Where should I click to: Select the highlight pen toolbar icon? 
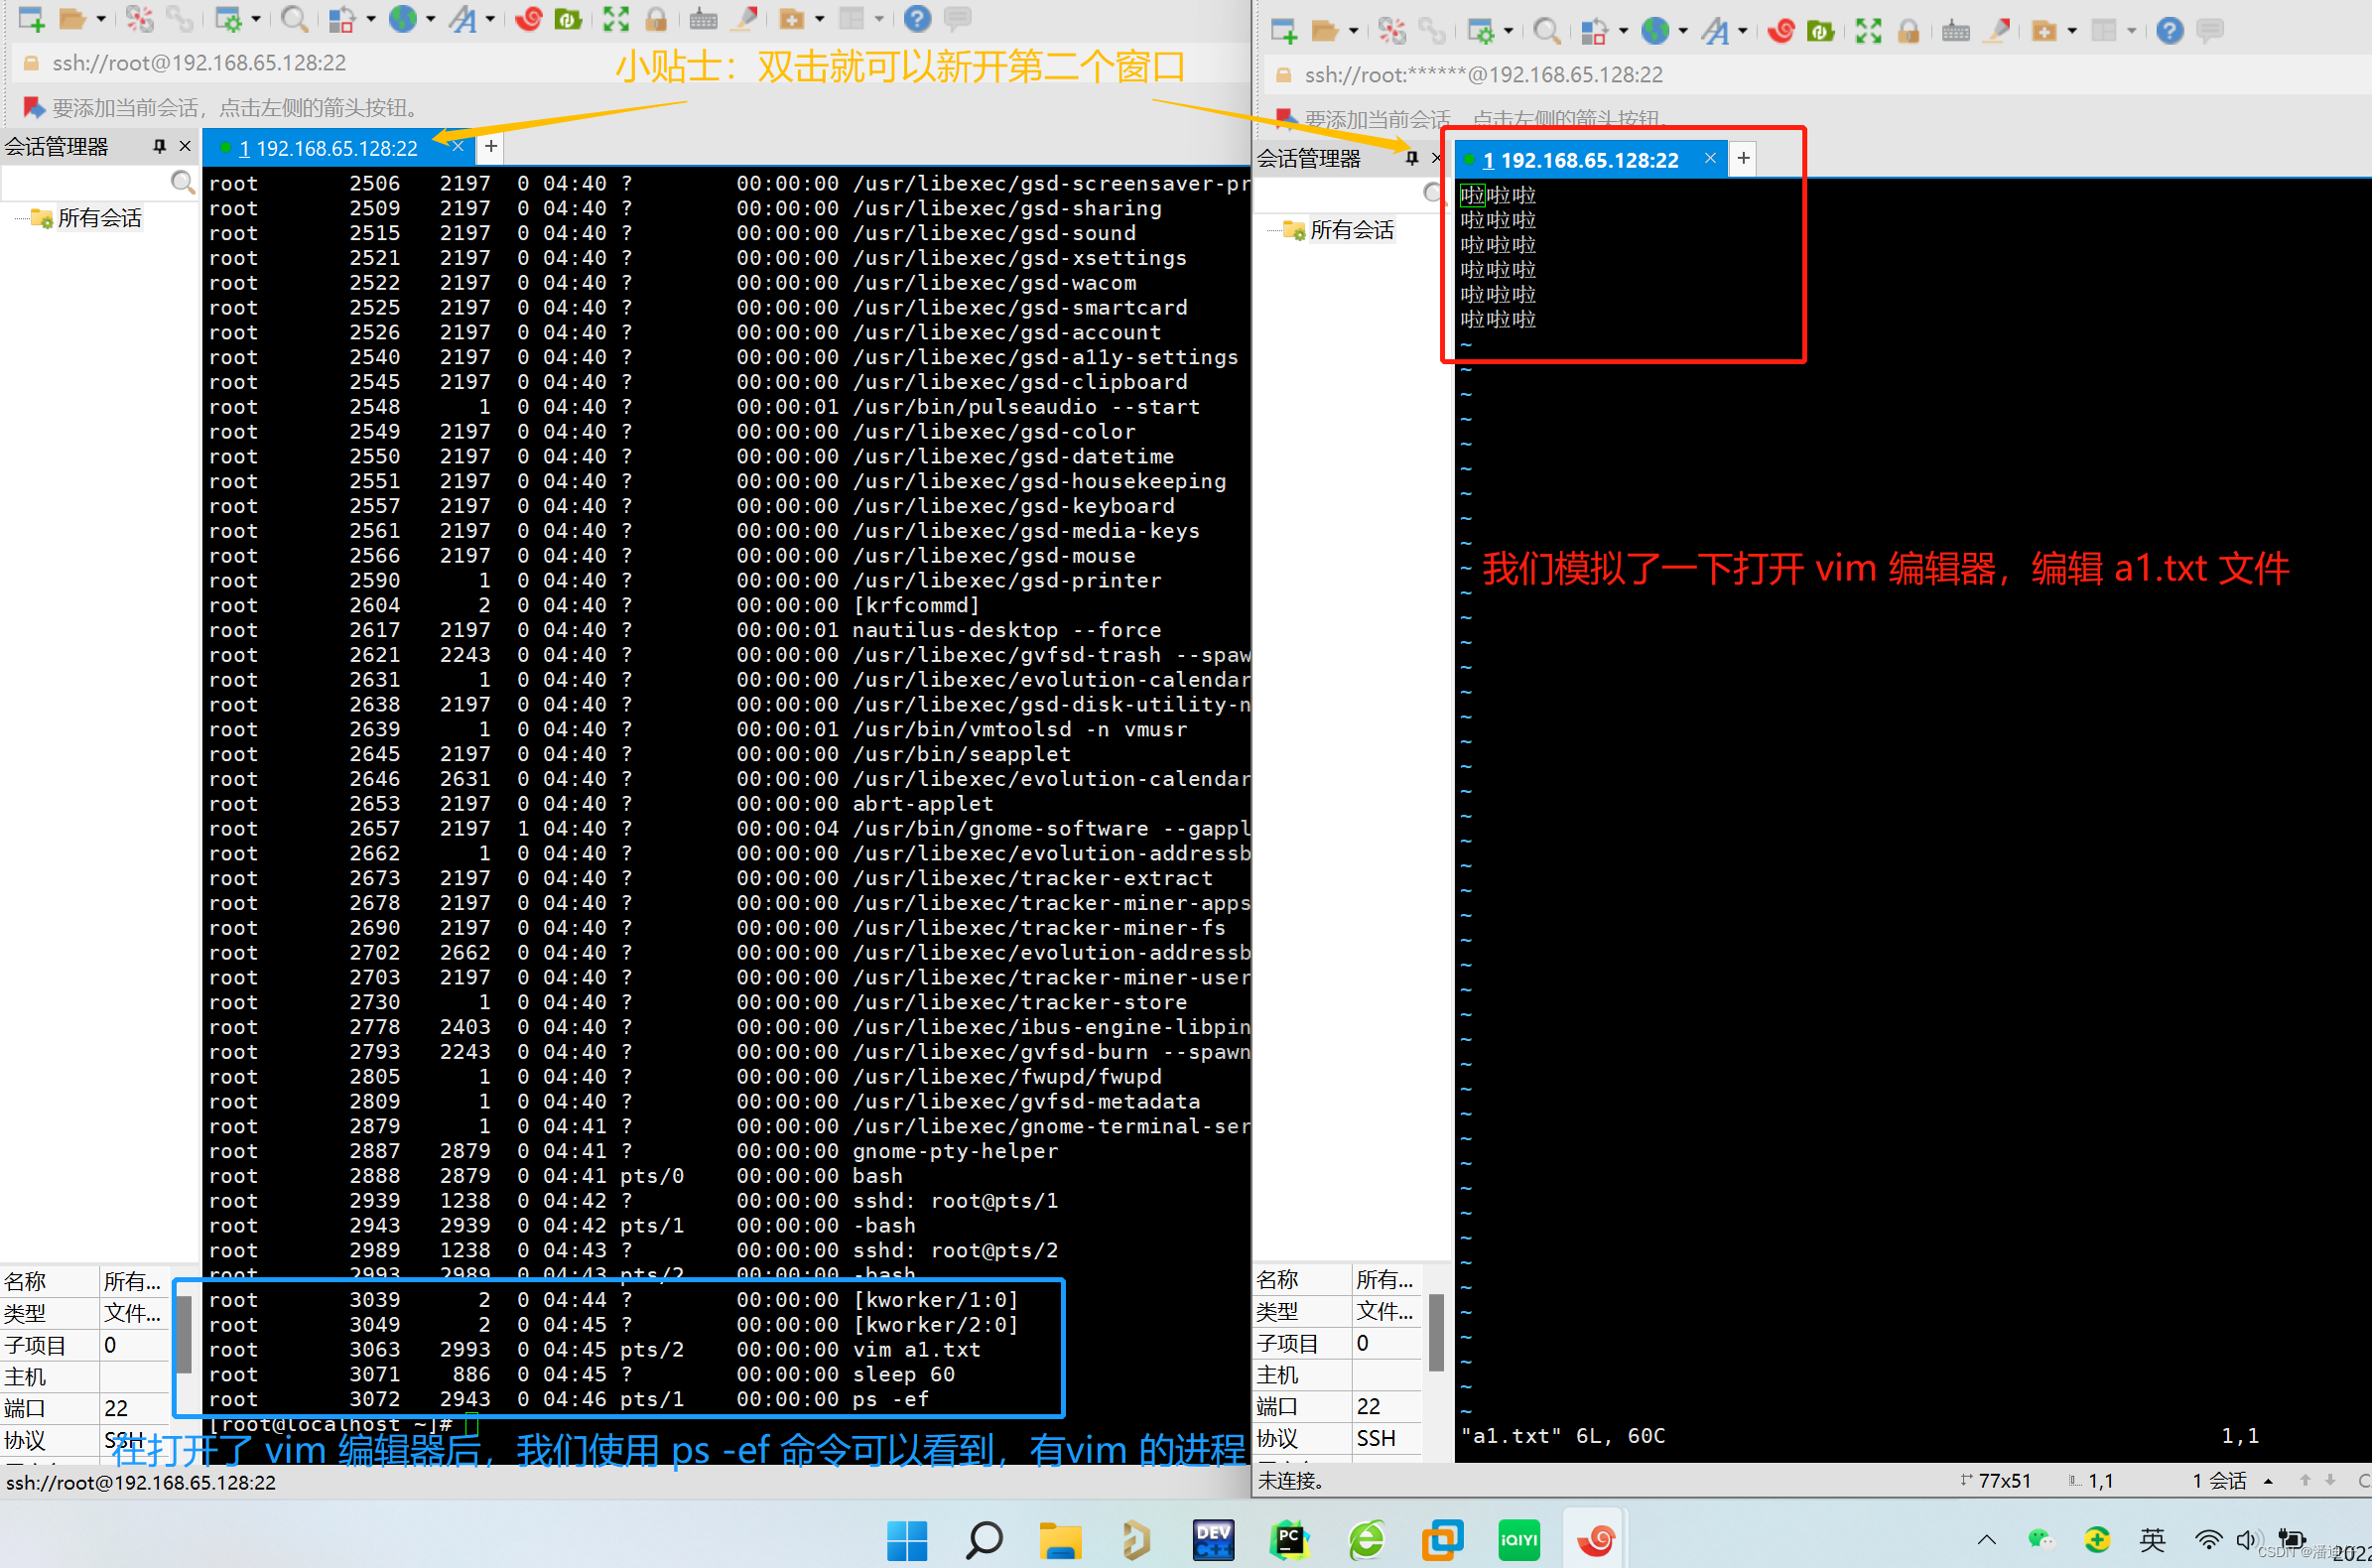click(x=742, y=18)
